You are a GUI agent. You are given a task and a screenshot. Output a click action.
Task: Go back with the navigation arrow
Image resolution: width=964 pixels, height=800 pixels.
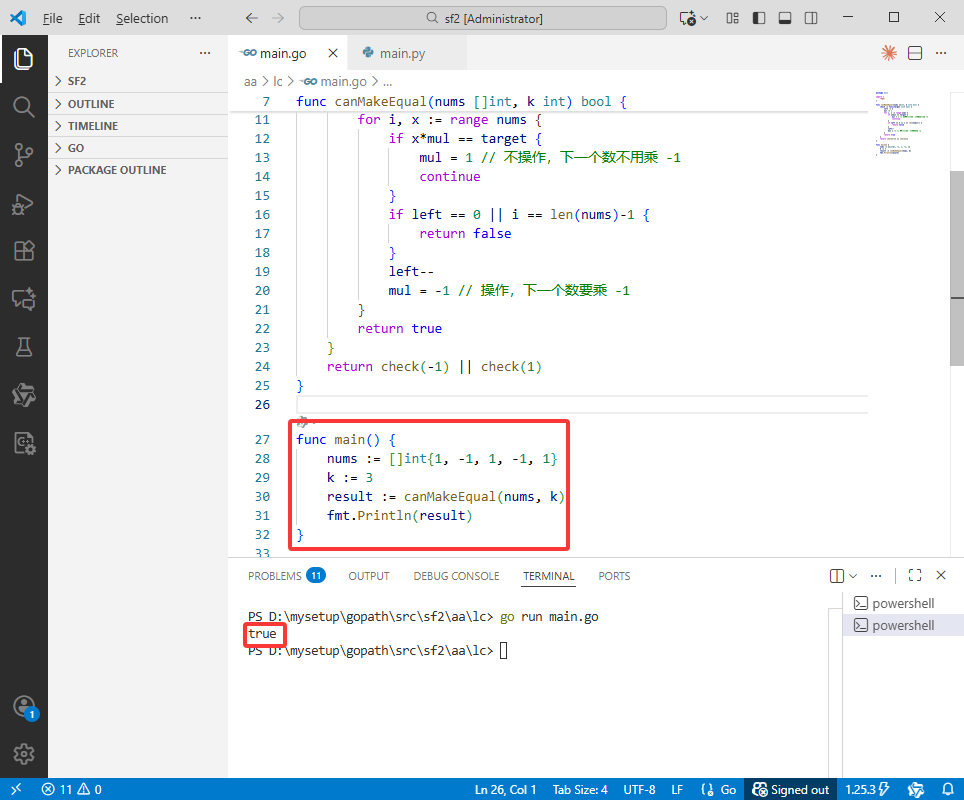click(x=251, y=18)
